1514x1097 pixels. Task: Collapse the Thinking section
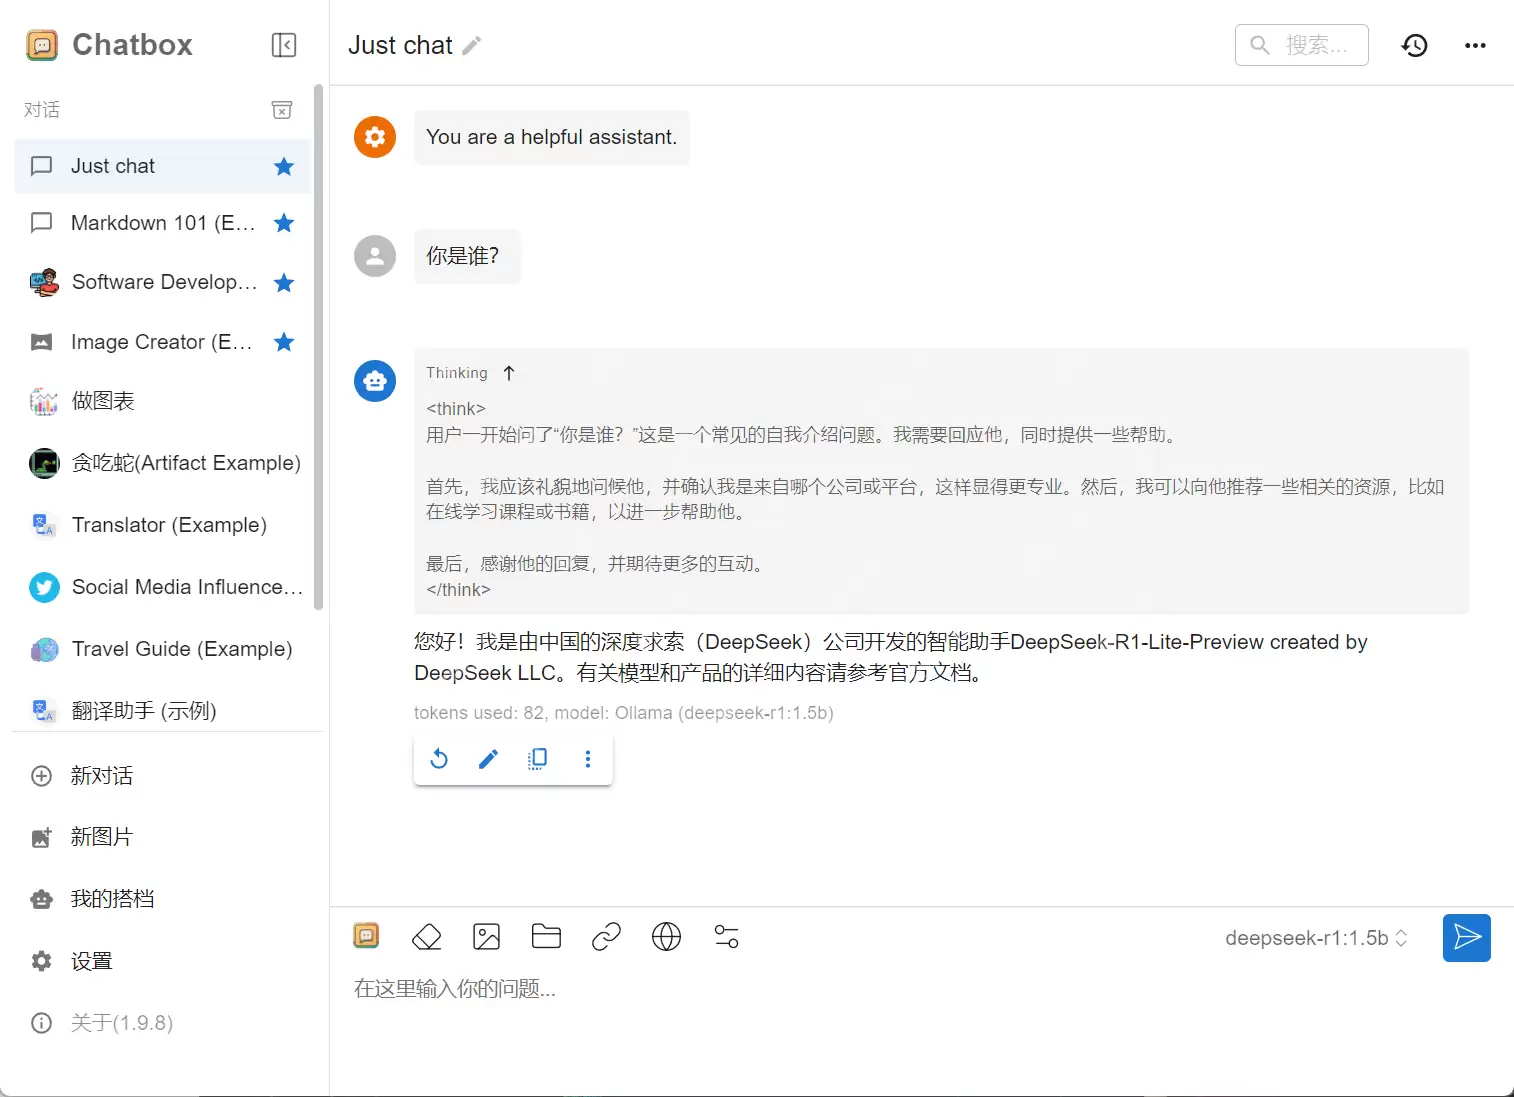tap(509, 372)
